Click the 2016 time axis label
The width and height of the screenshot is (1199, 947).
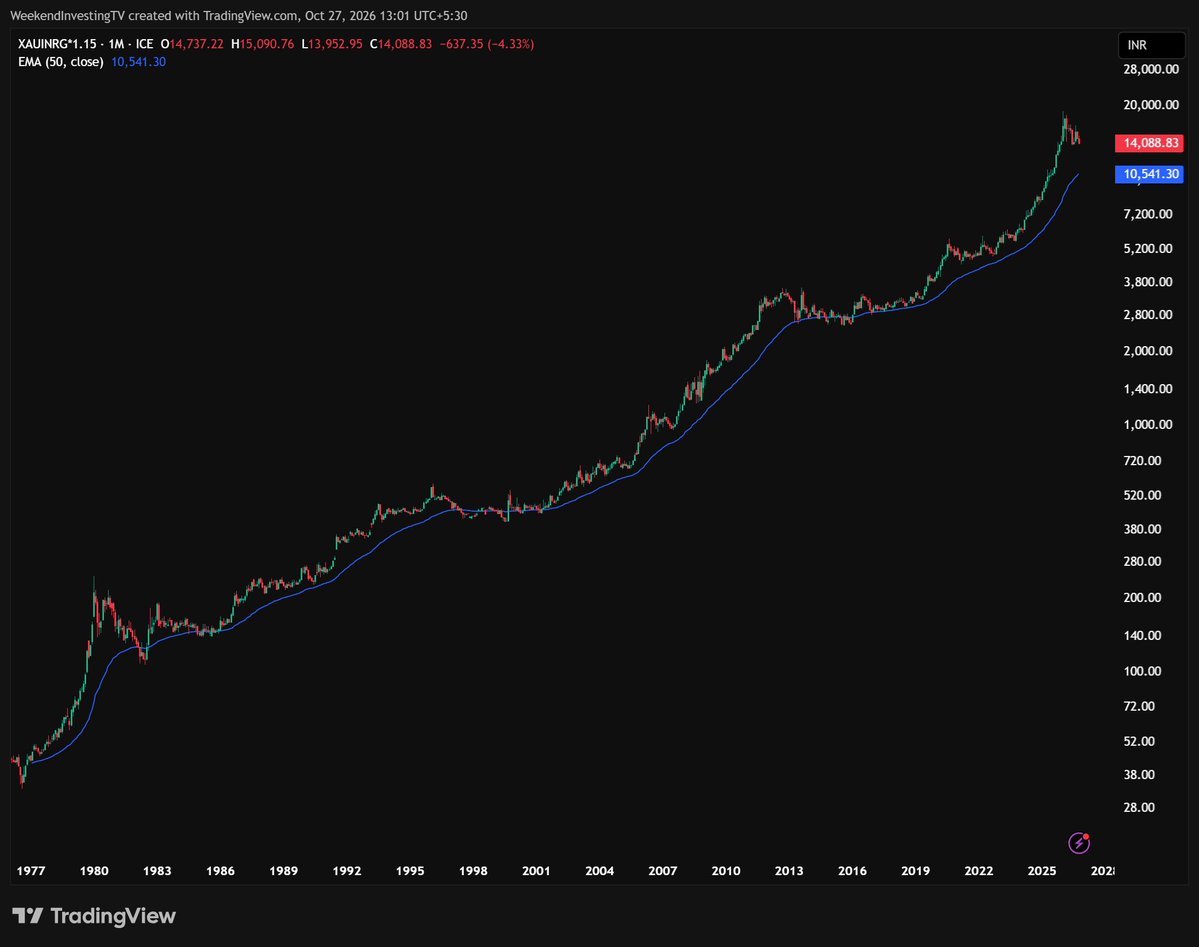[853, 871]
